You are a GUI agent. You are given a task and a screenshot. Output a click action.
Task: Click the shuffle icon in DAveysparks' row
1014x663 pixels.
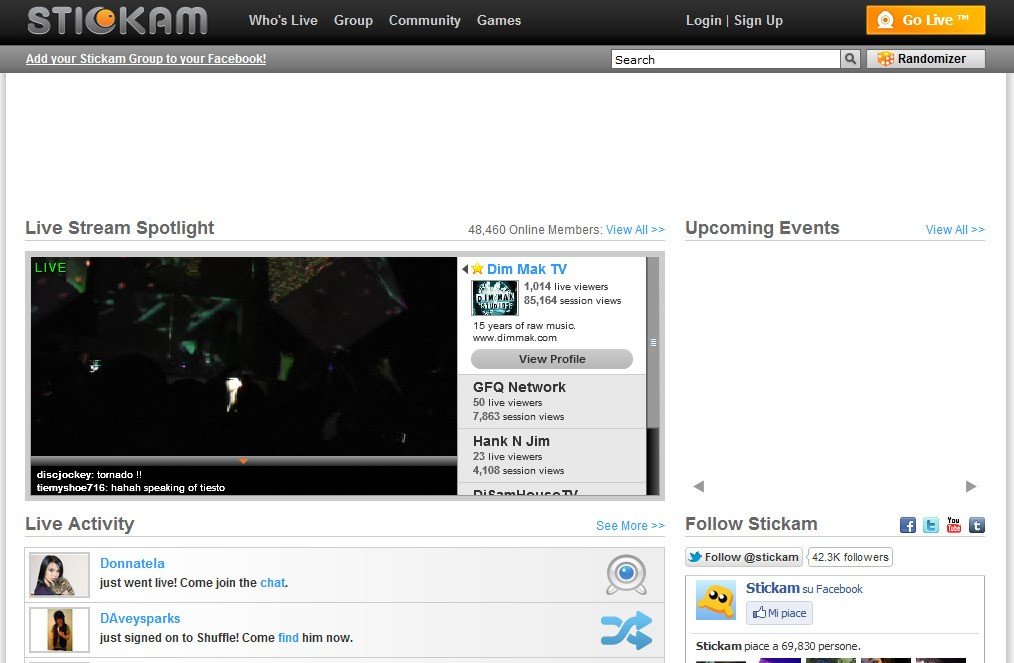point(626,630)
